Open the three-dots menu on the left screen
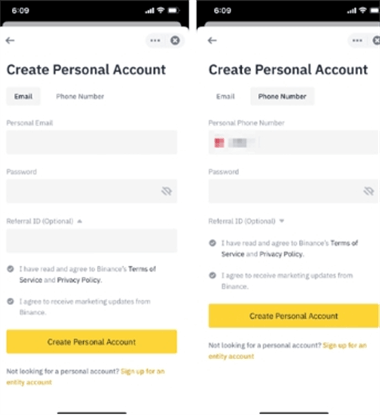 (x=155, y=40)
